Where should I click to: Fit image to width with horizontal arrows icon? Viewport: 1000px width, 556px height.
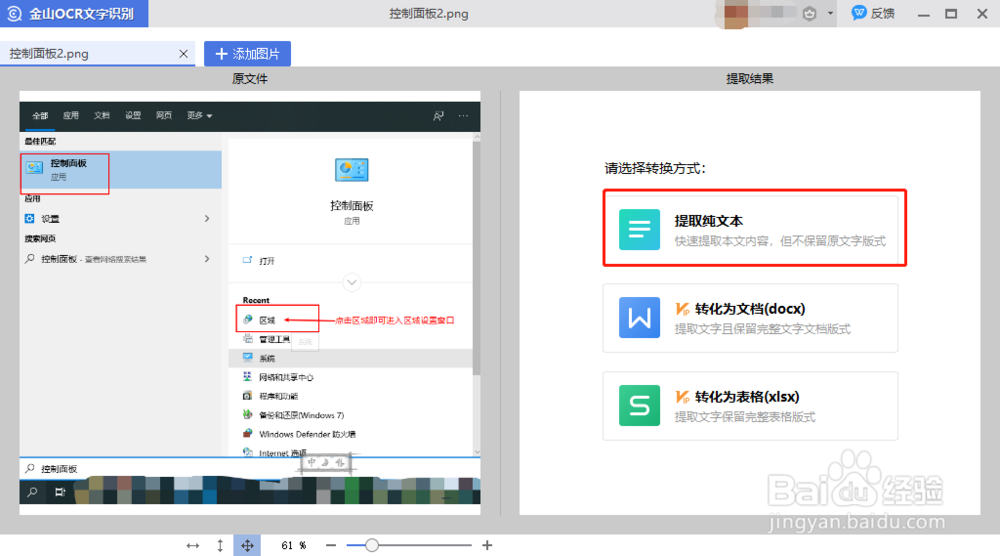(x=193, y=546)
